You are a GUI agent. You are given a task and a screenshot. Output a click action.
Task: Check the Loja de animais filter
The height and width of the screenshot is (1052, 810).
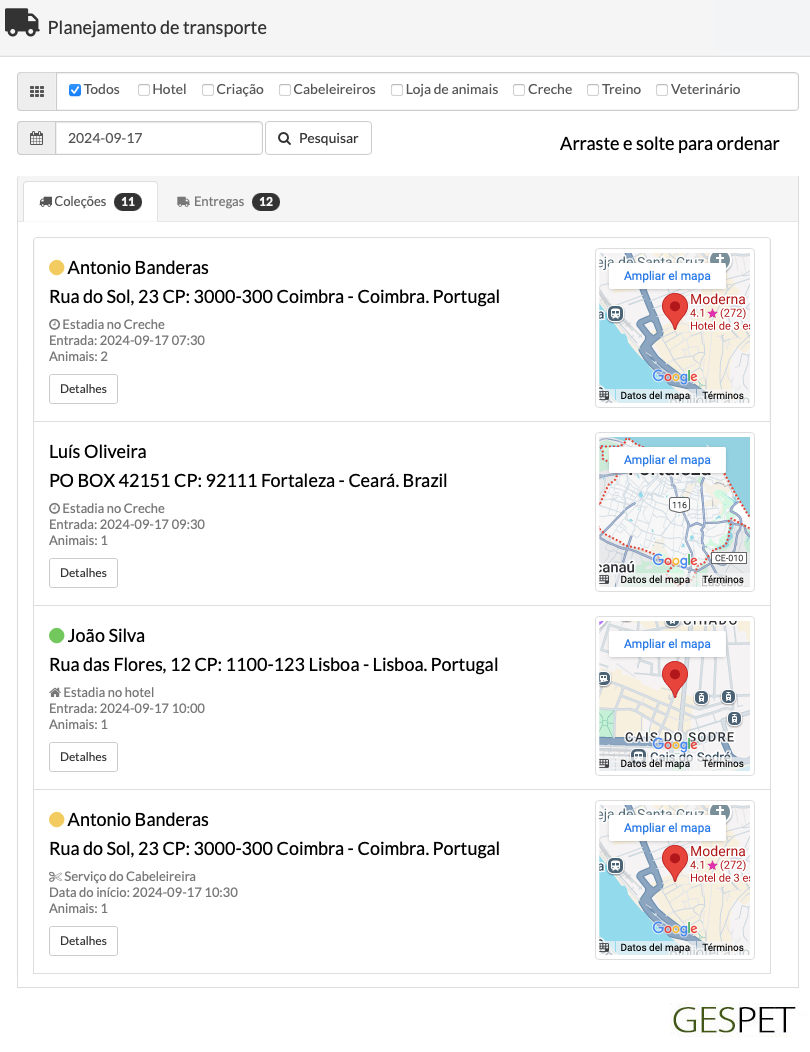pos(397,90)
